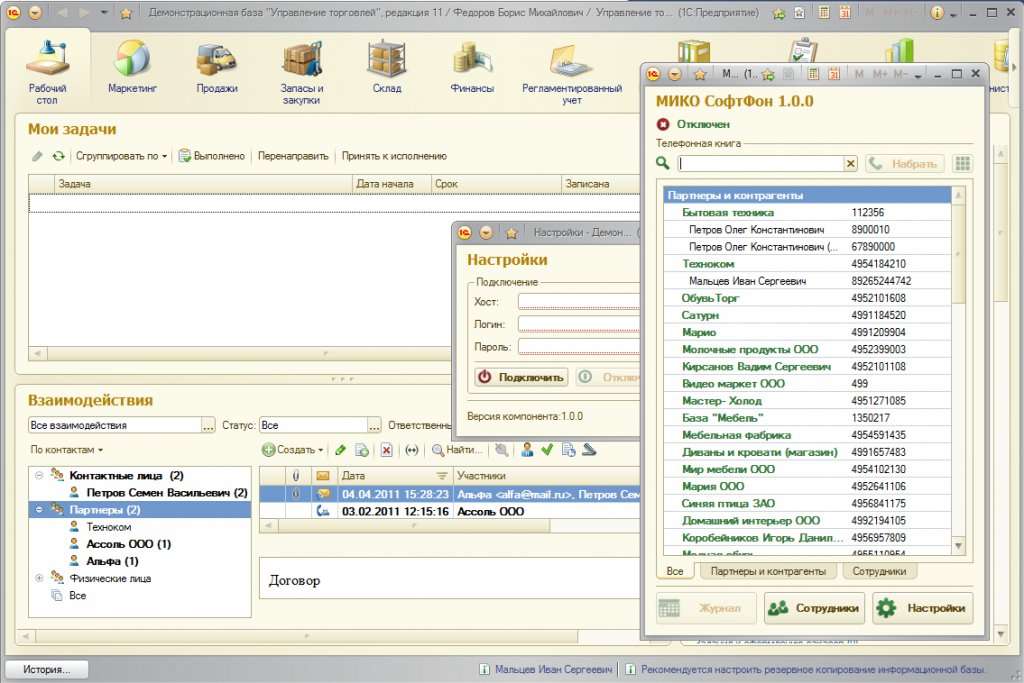The image size is (1024, 683).
Task: Click the info icon in main title bar
Action: click(936, 12)
